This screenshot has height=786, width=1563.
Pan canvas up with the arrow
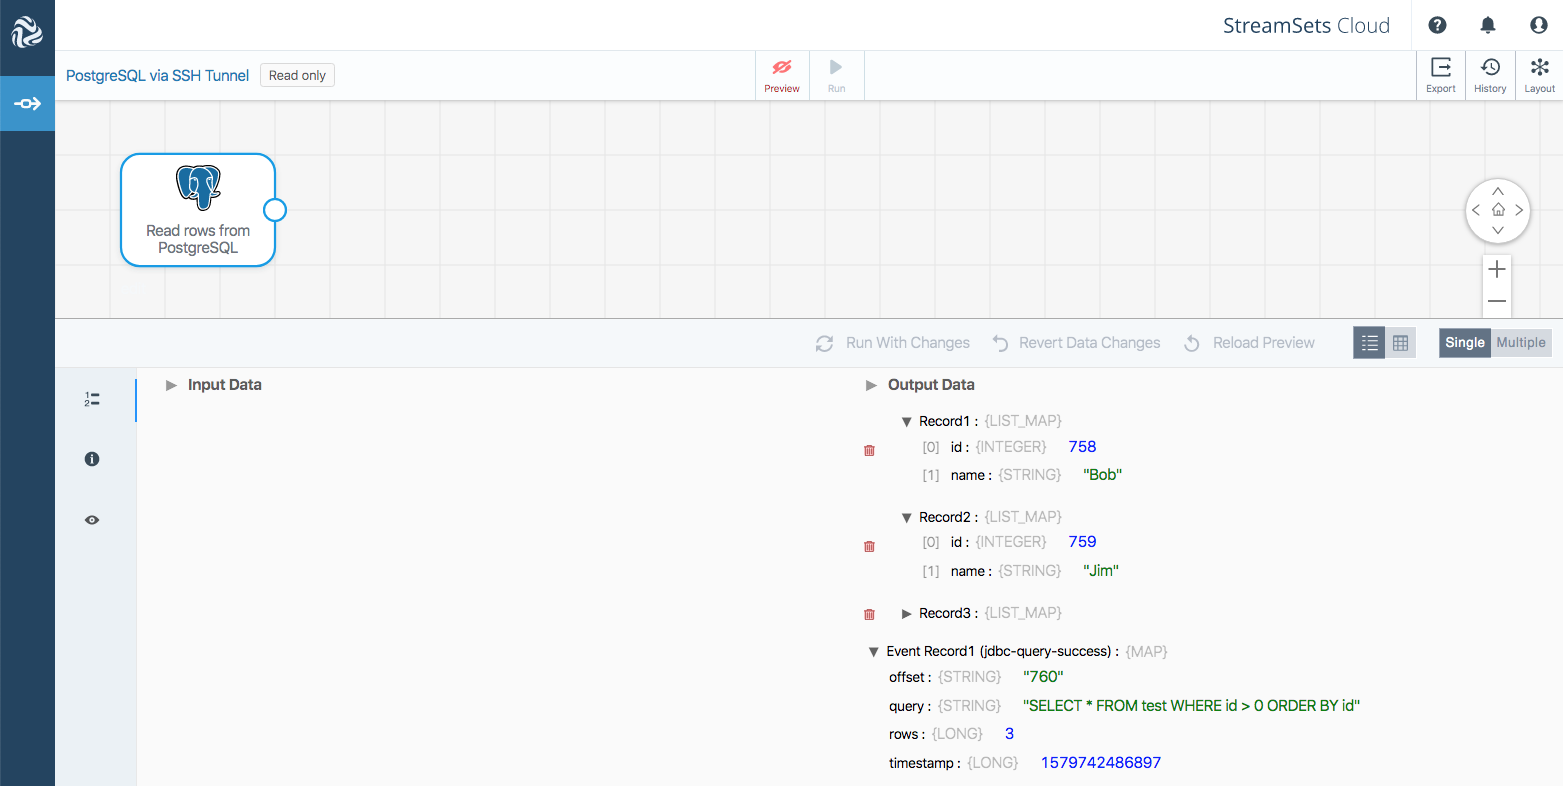(1498, 191)
